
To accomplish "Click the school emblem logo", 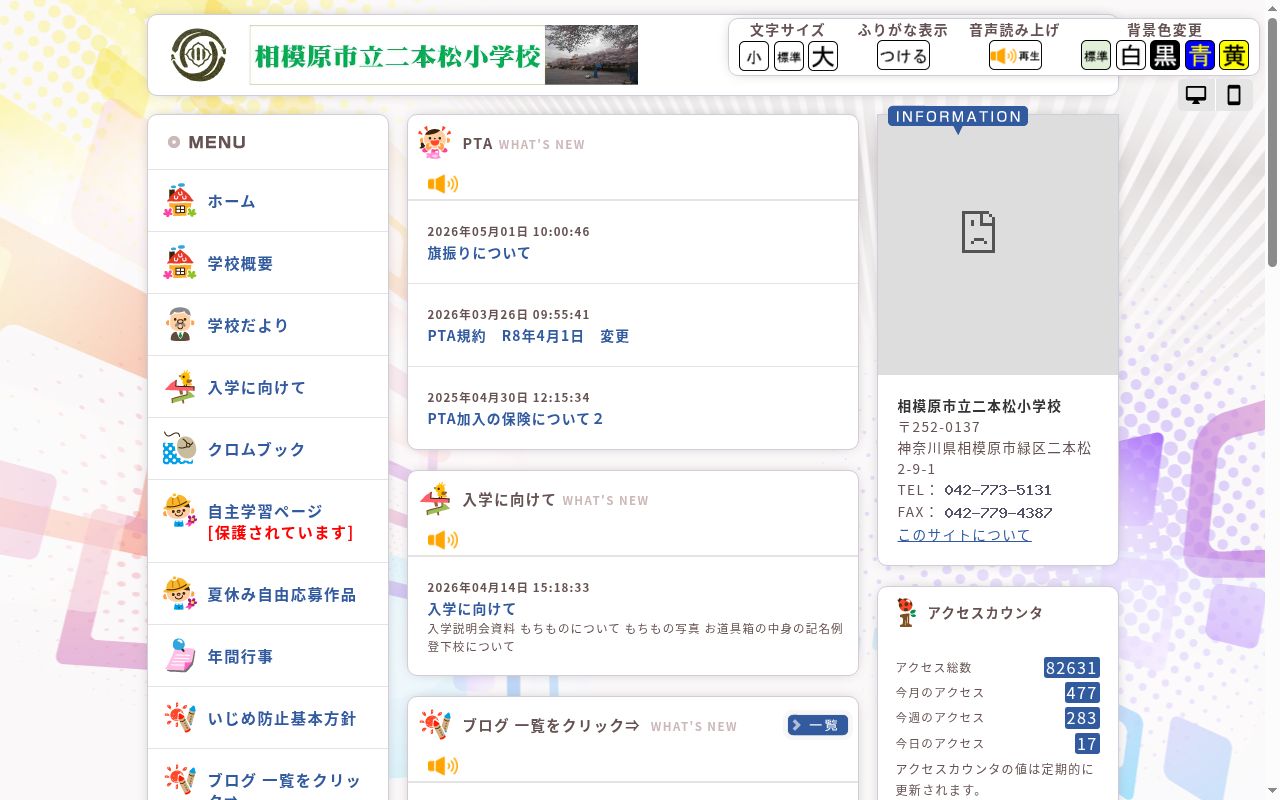I will point(198,55).
